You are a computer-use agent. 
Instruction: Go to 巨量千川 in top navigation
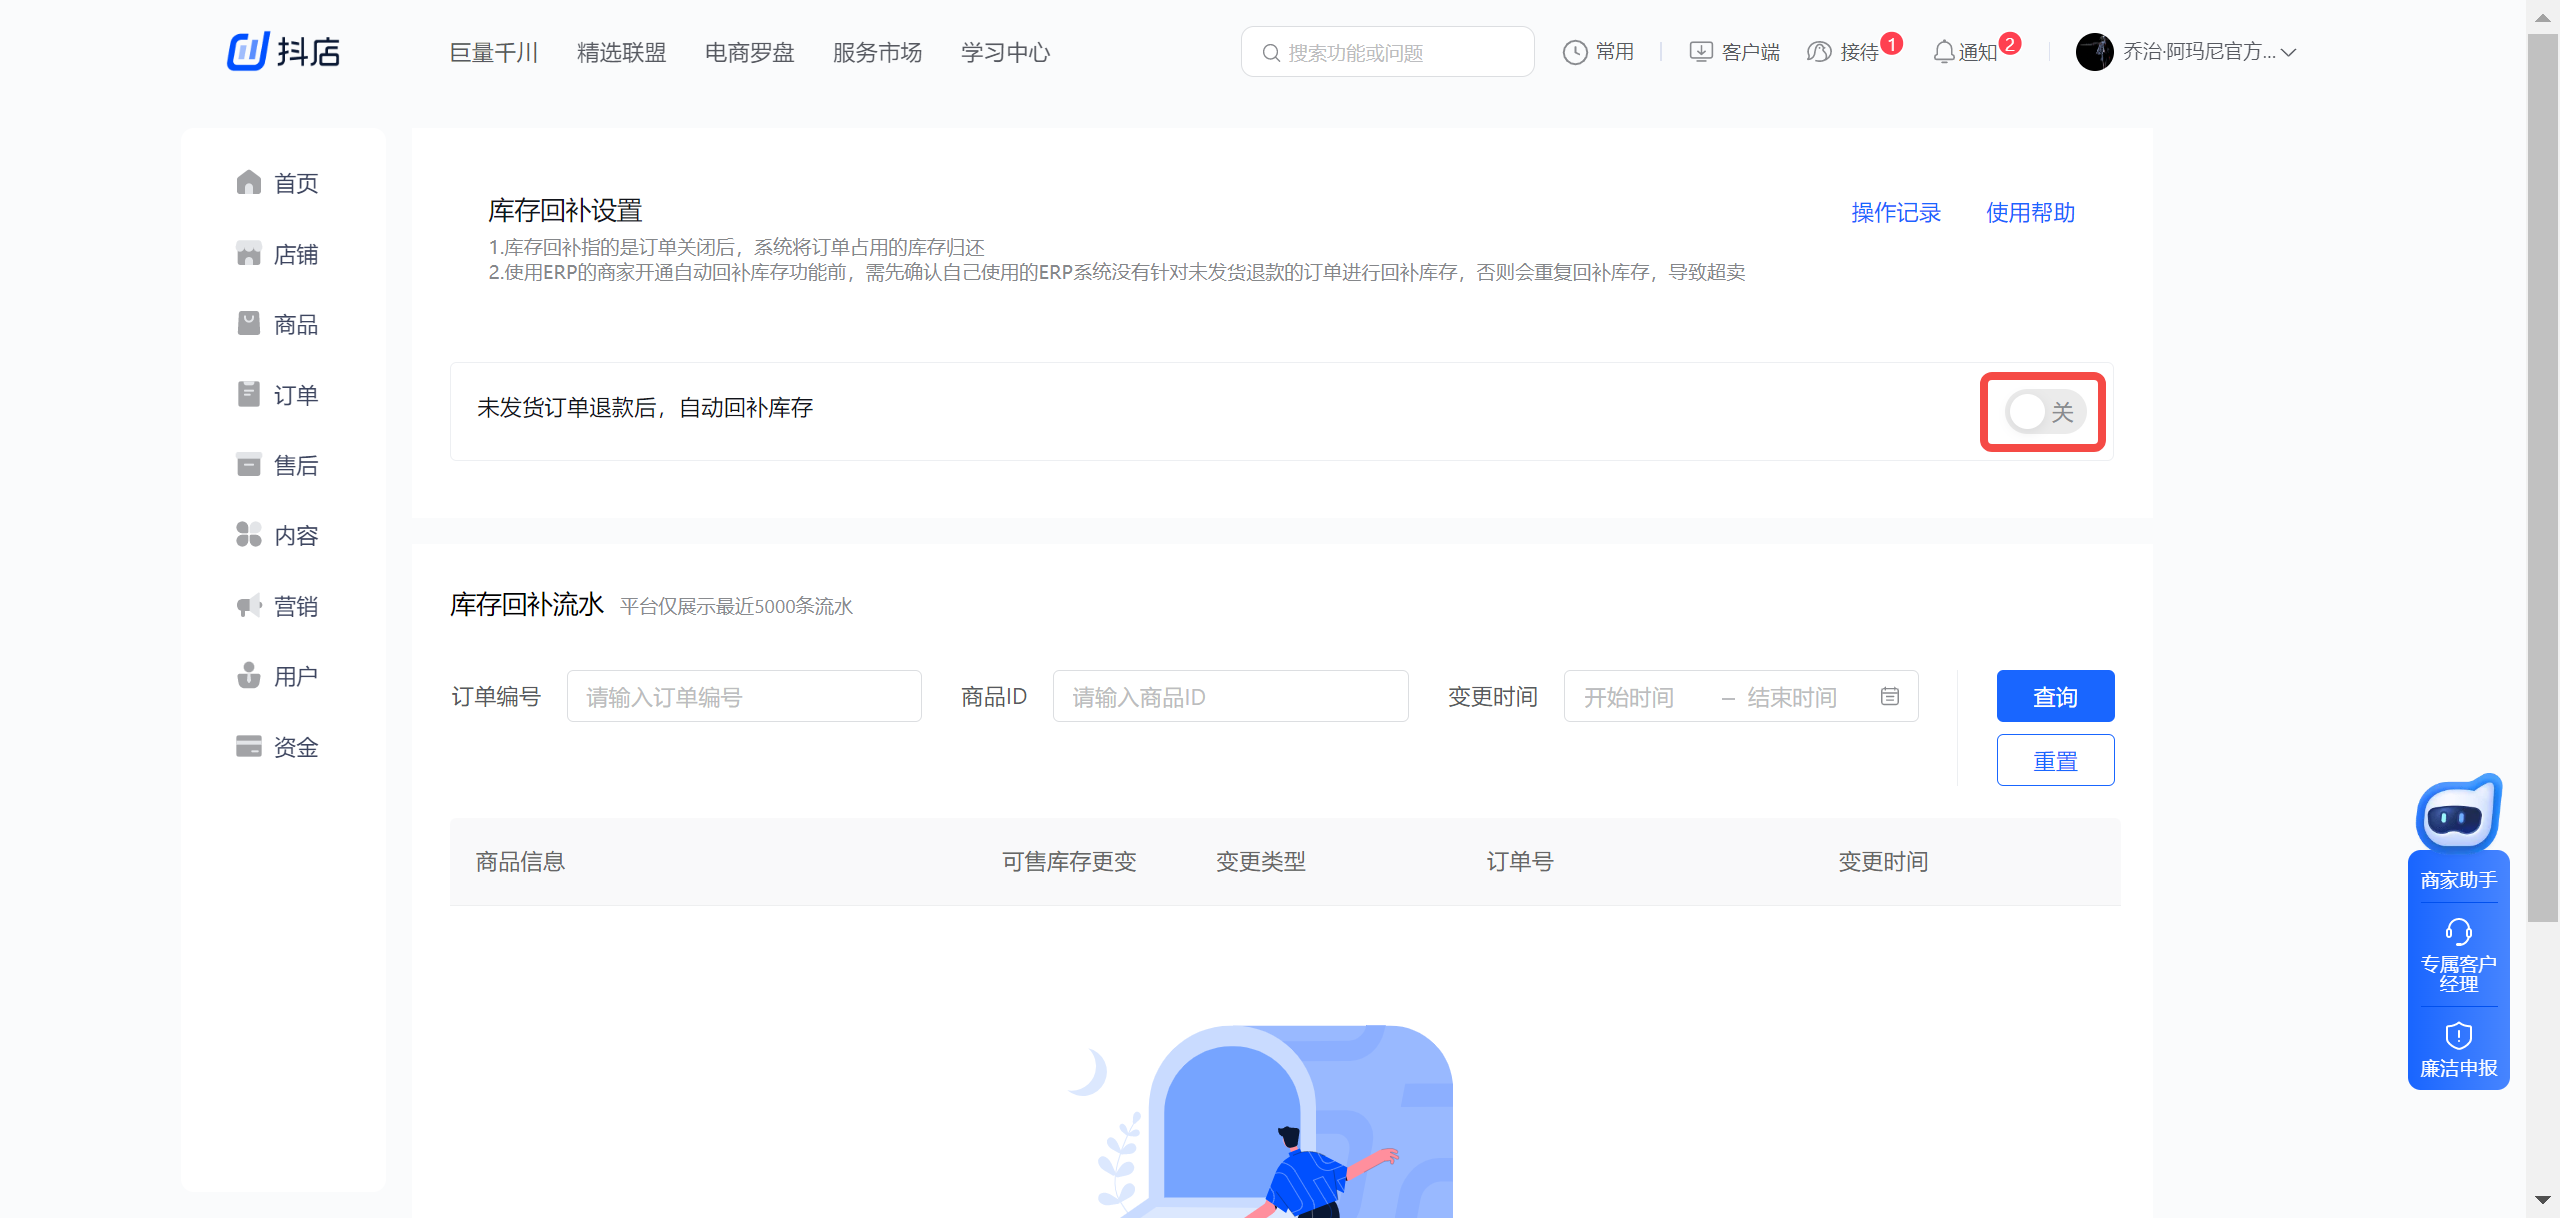pyautogui.click(x=494, y=52)
